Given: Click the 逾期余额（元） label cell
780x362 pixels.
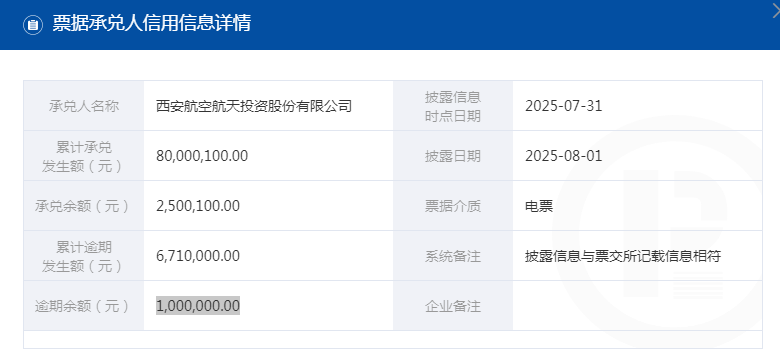Looking at the screenshot, I should pyautogui.click(x=84, y=306).
